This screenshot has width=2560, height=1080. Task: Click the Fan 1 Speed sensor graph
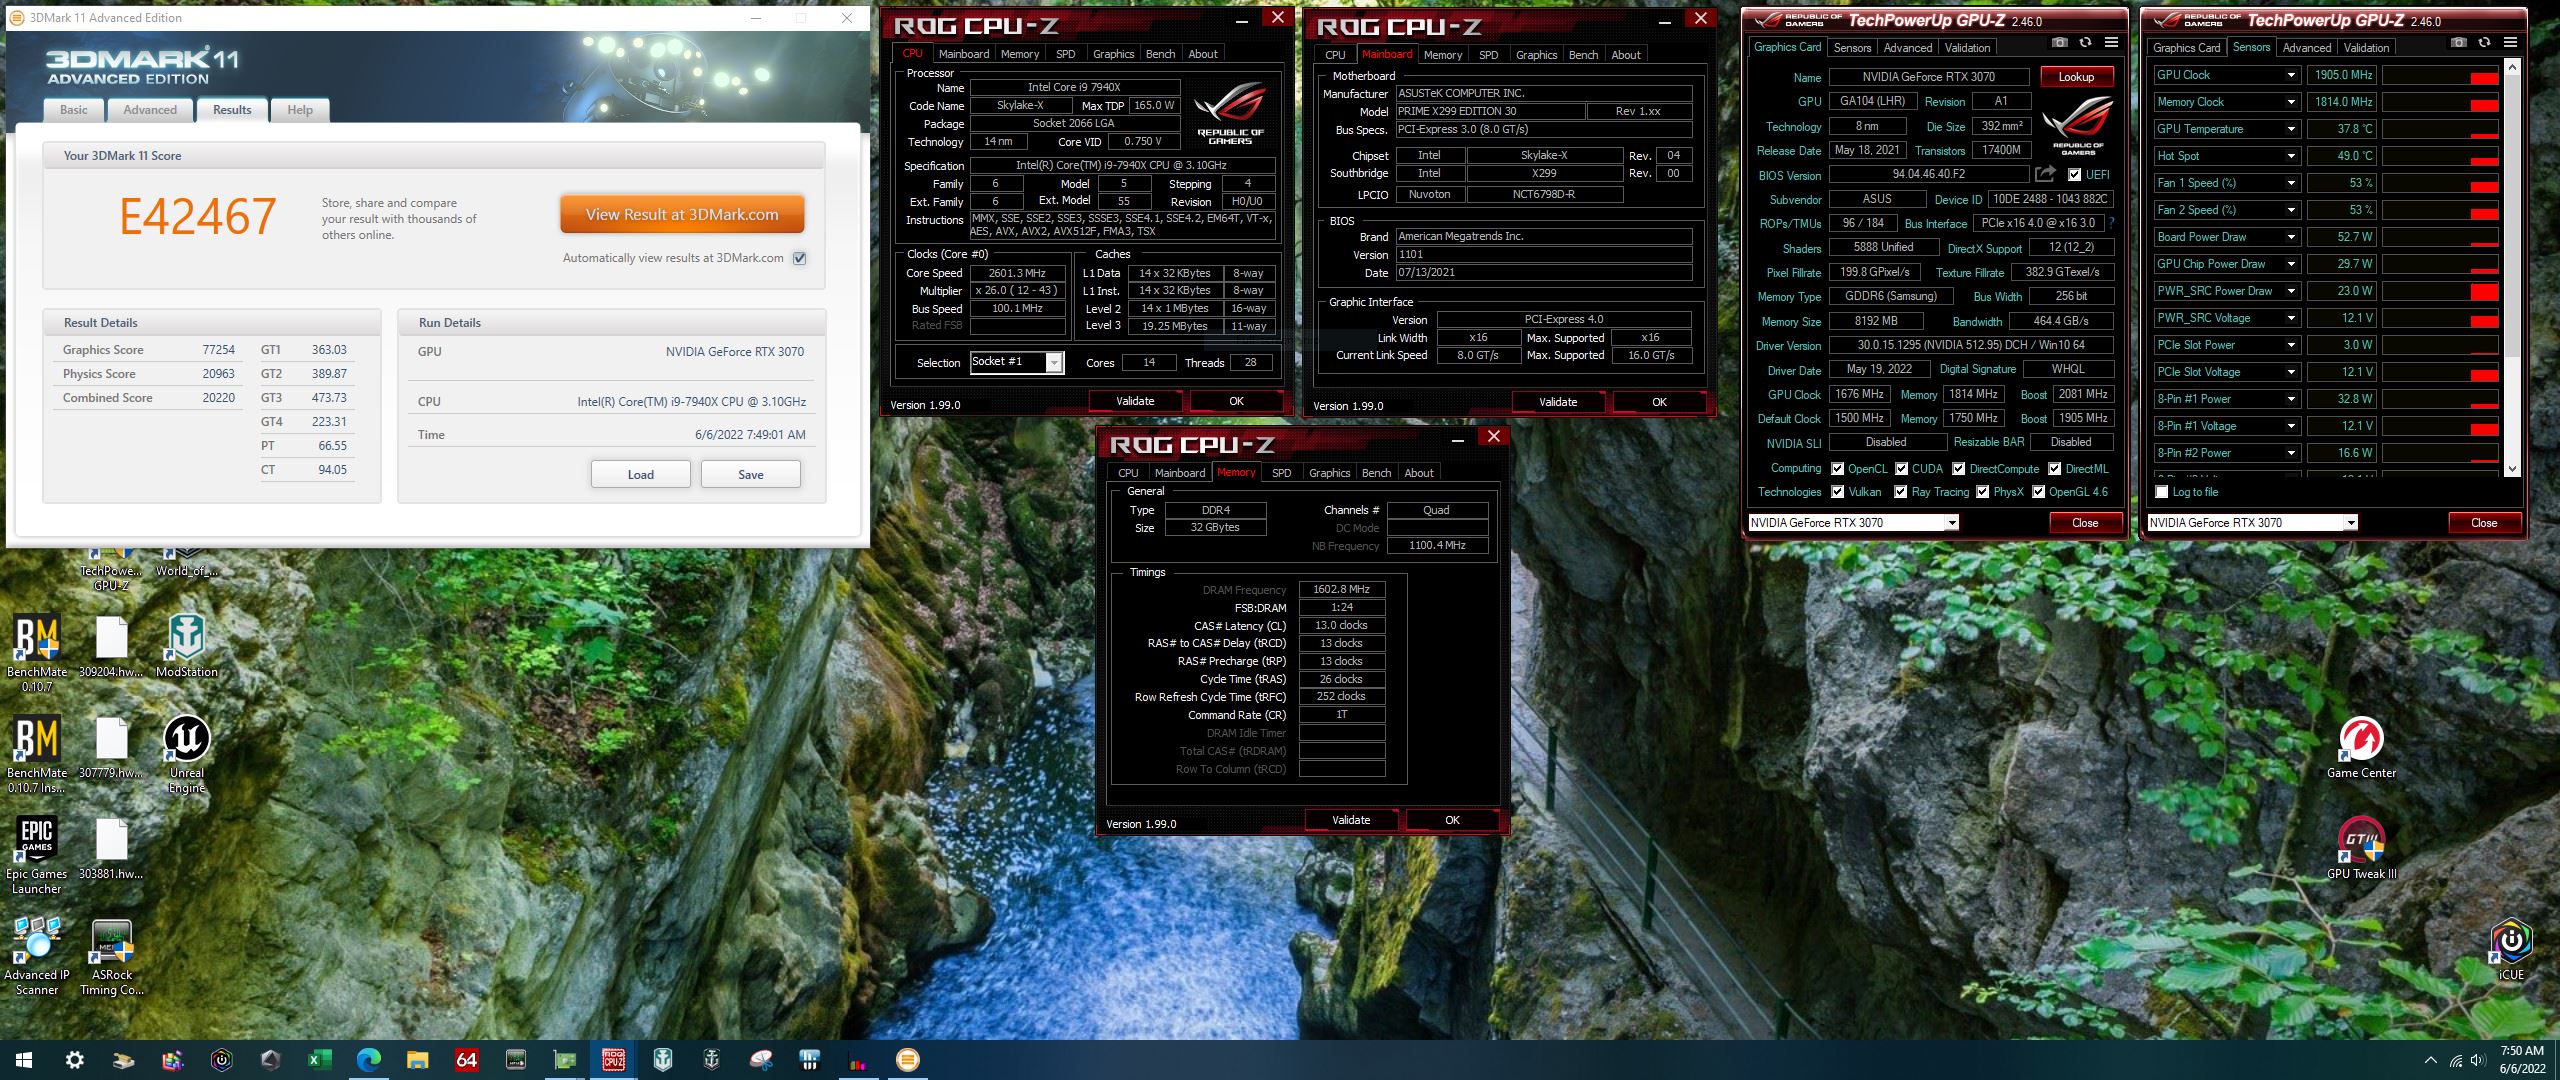[x=2441, y=183]
